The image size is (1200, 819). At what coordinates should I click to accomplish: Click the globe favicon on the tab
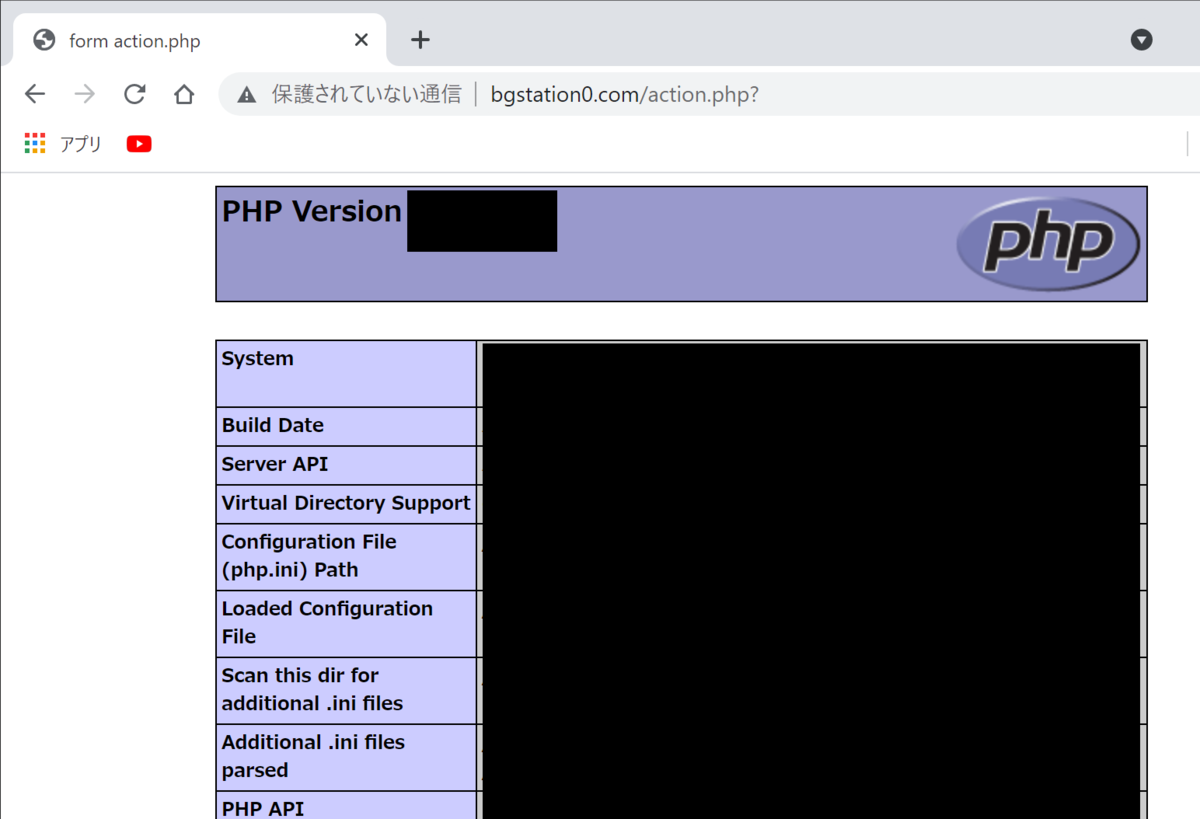[x=44, y=40]
